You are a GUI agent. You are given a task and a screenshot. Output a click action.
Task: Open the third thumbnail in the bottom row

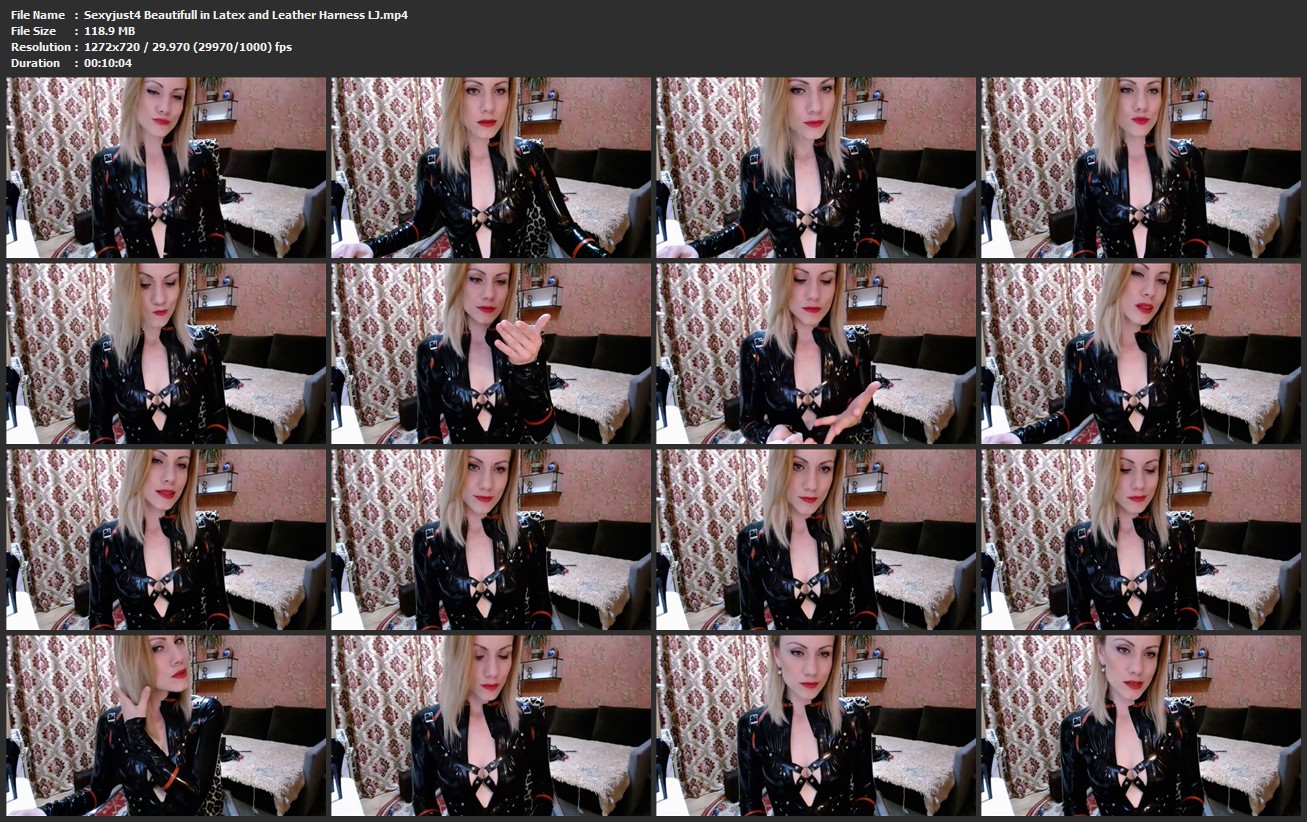click(x=817, y=726)
